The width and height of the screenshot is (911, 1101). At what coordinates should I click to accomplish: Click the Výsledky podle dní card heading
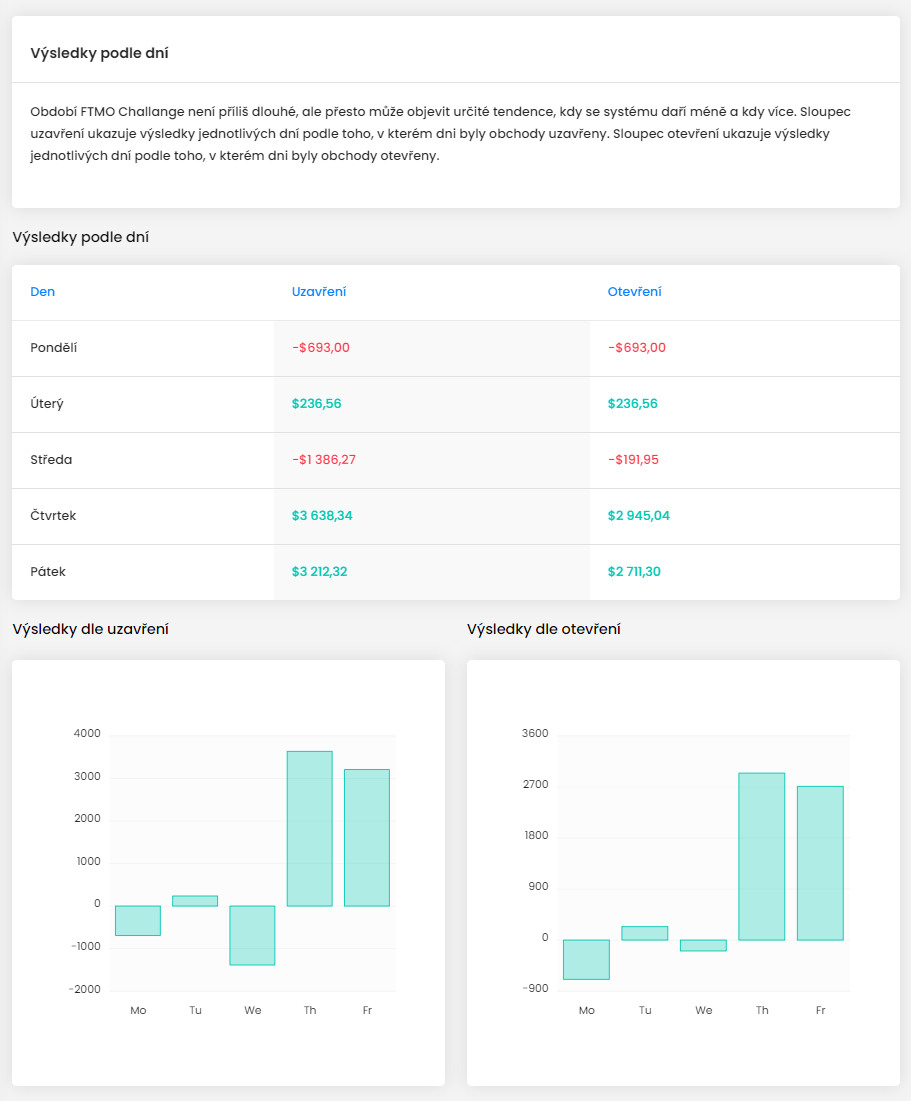99,53
